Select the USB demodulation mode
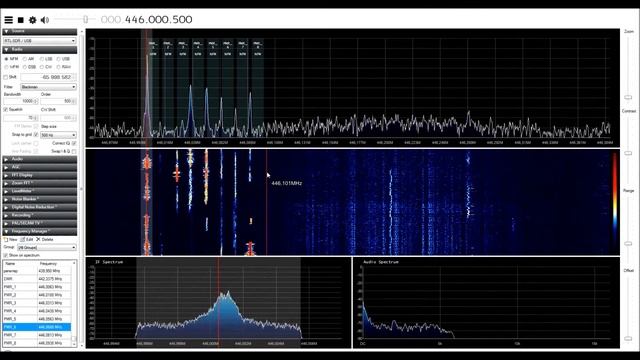640x360 pixels. pyautogui.click(x=63, y=59)
